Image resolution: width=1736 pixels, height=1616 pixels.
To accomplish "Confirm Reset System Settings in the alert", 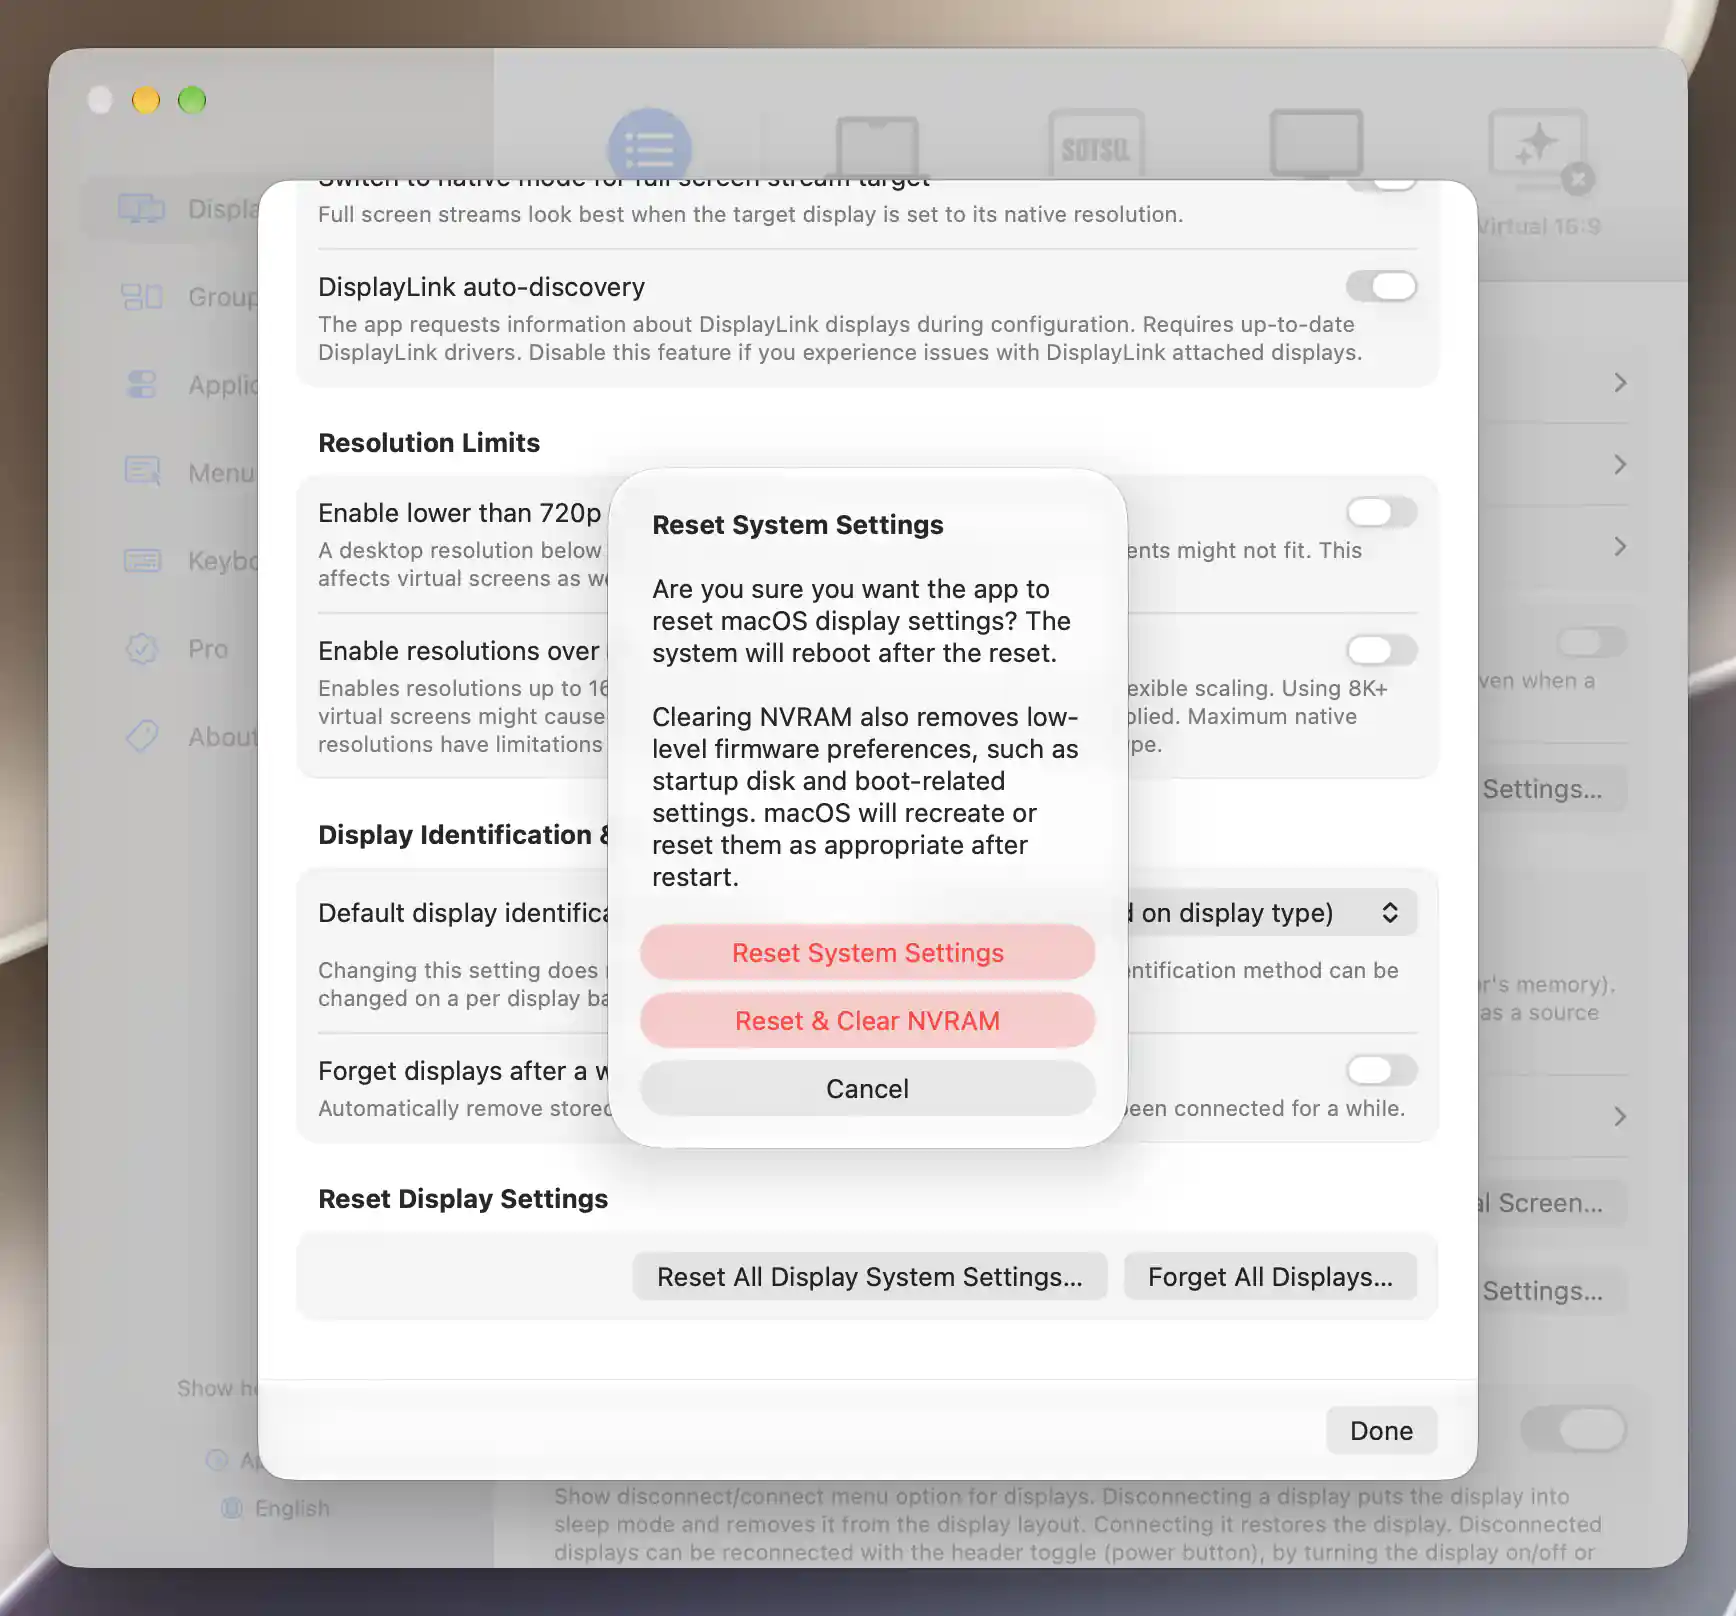I will pos(867,953).
